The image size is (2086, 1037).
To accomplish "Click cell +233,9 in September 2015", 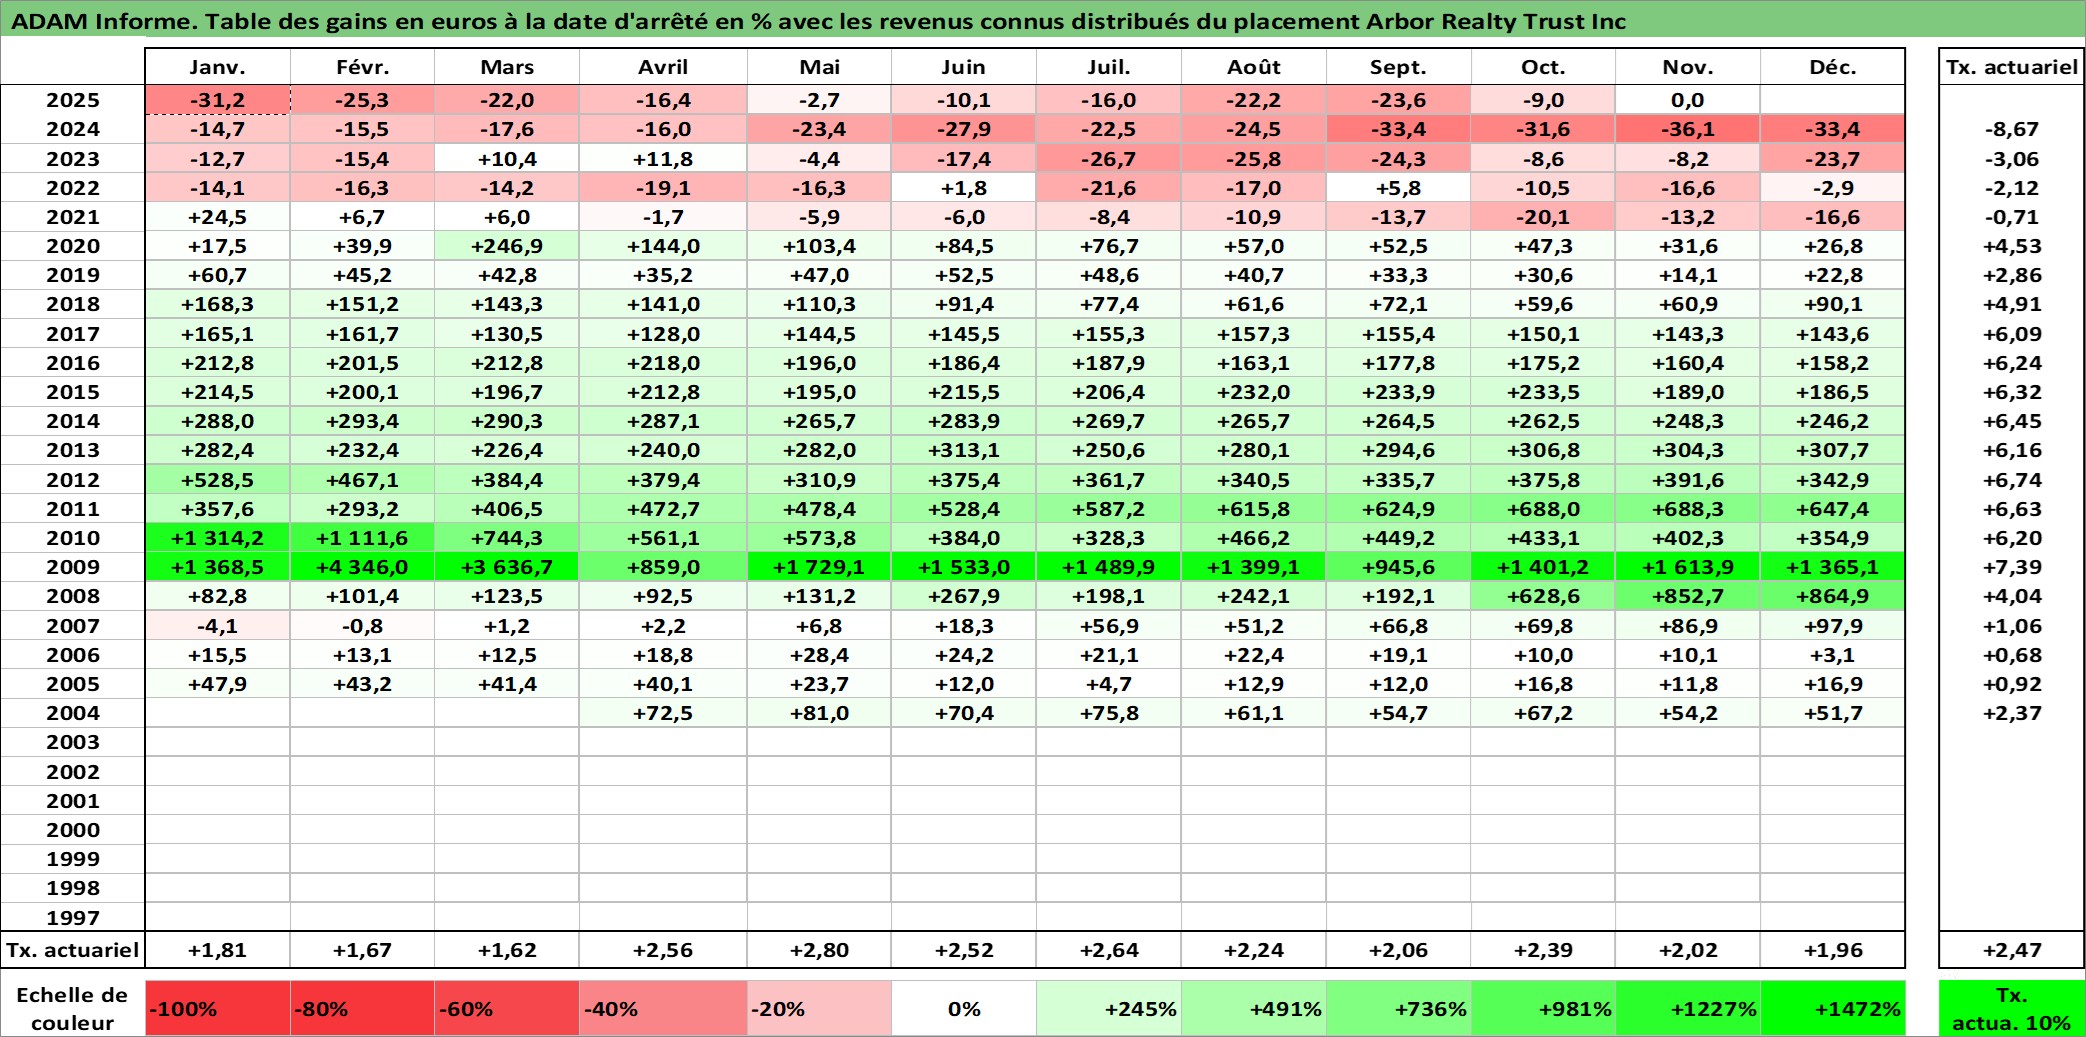I will [x=1398, y=392].
